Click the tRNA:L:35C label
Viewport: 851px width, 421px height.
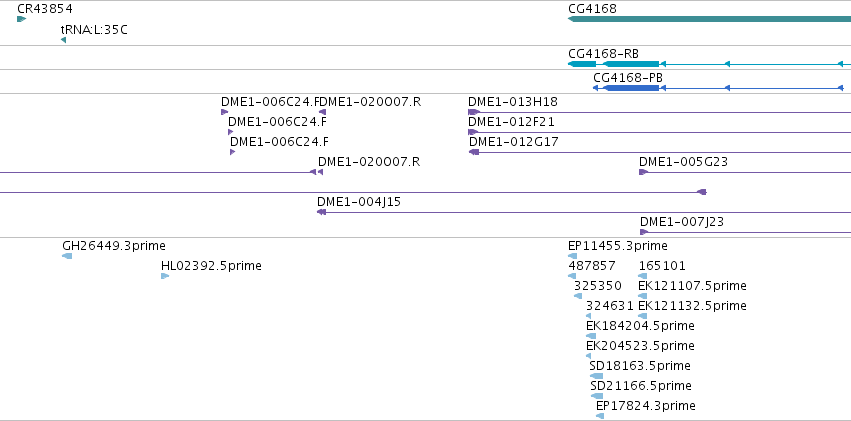94,29
